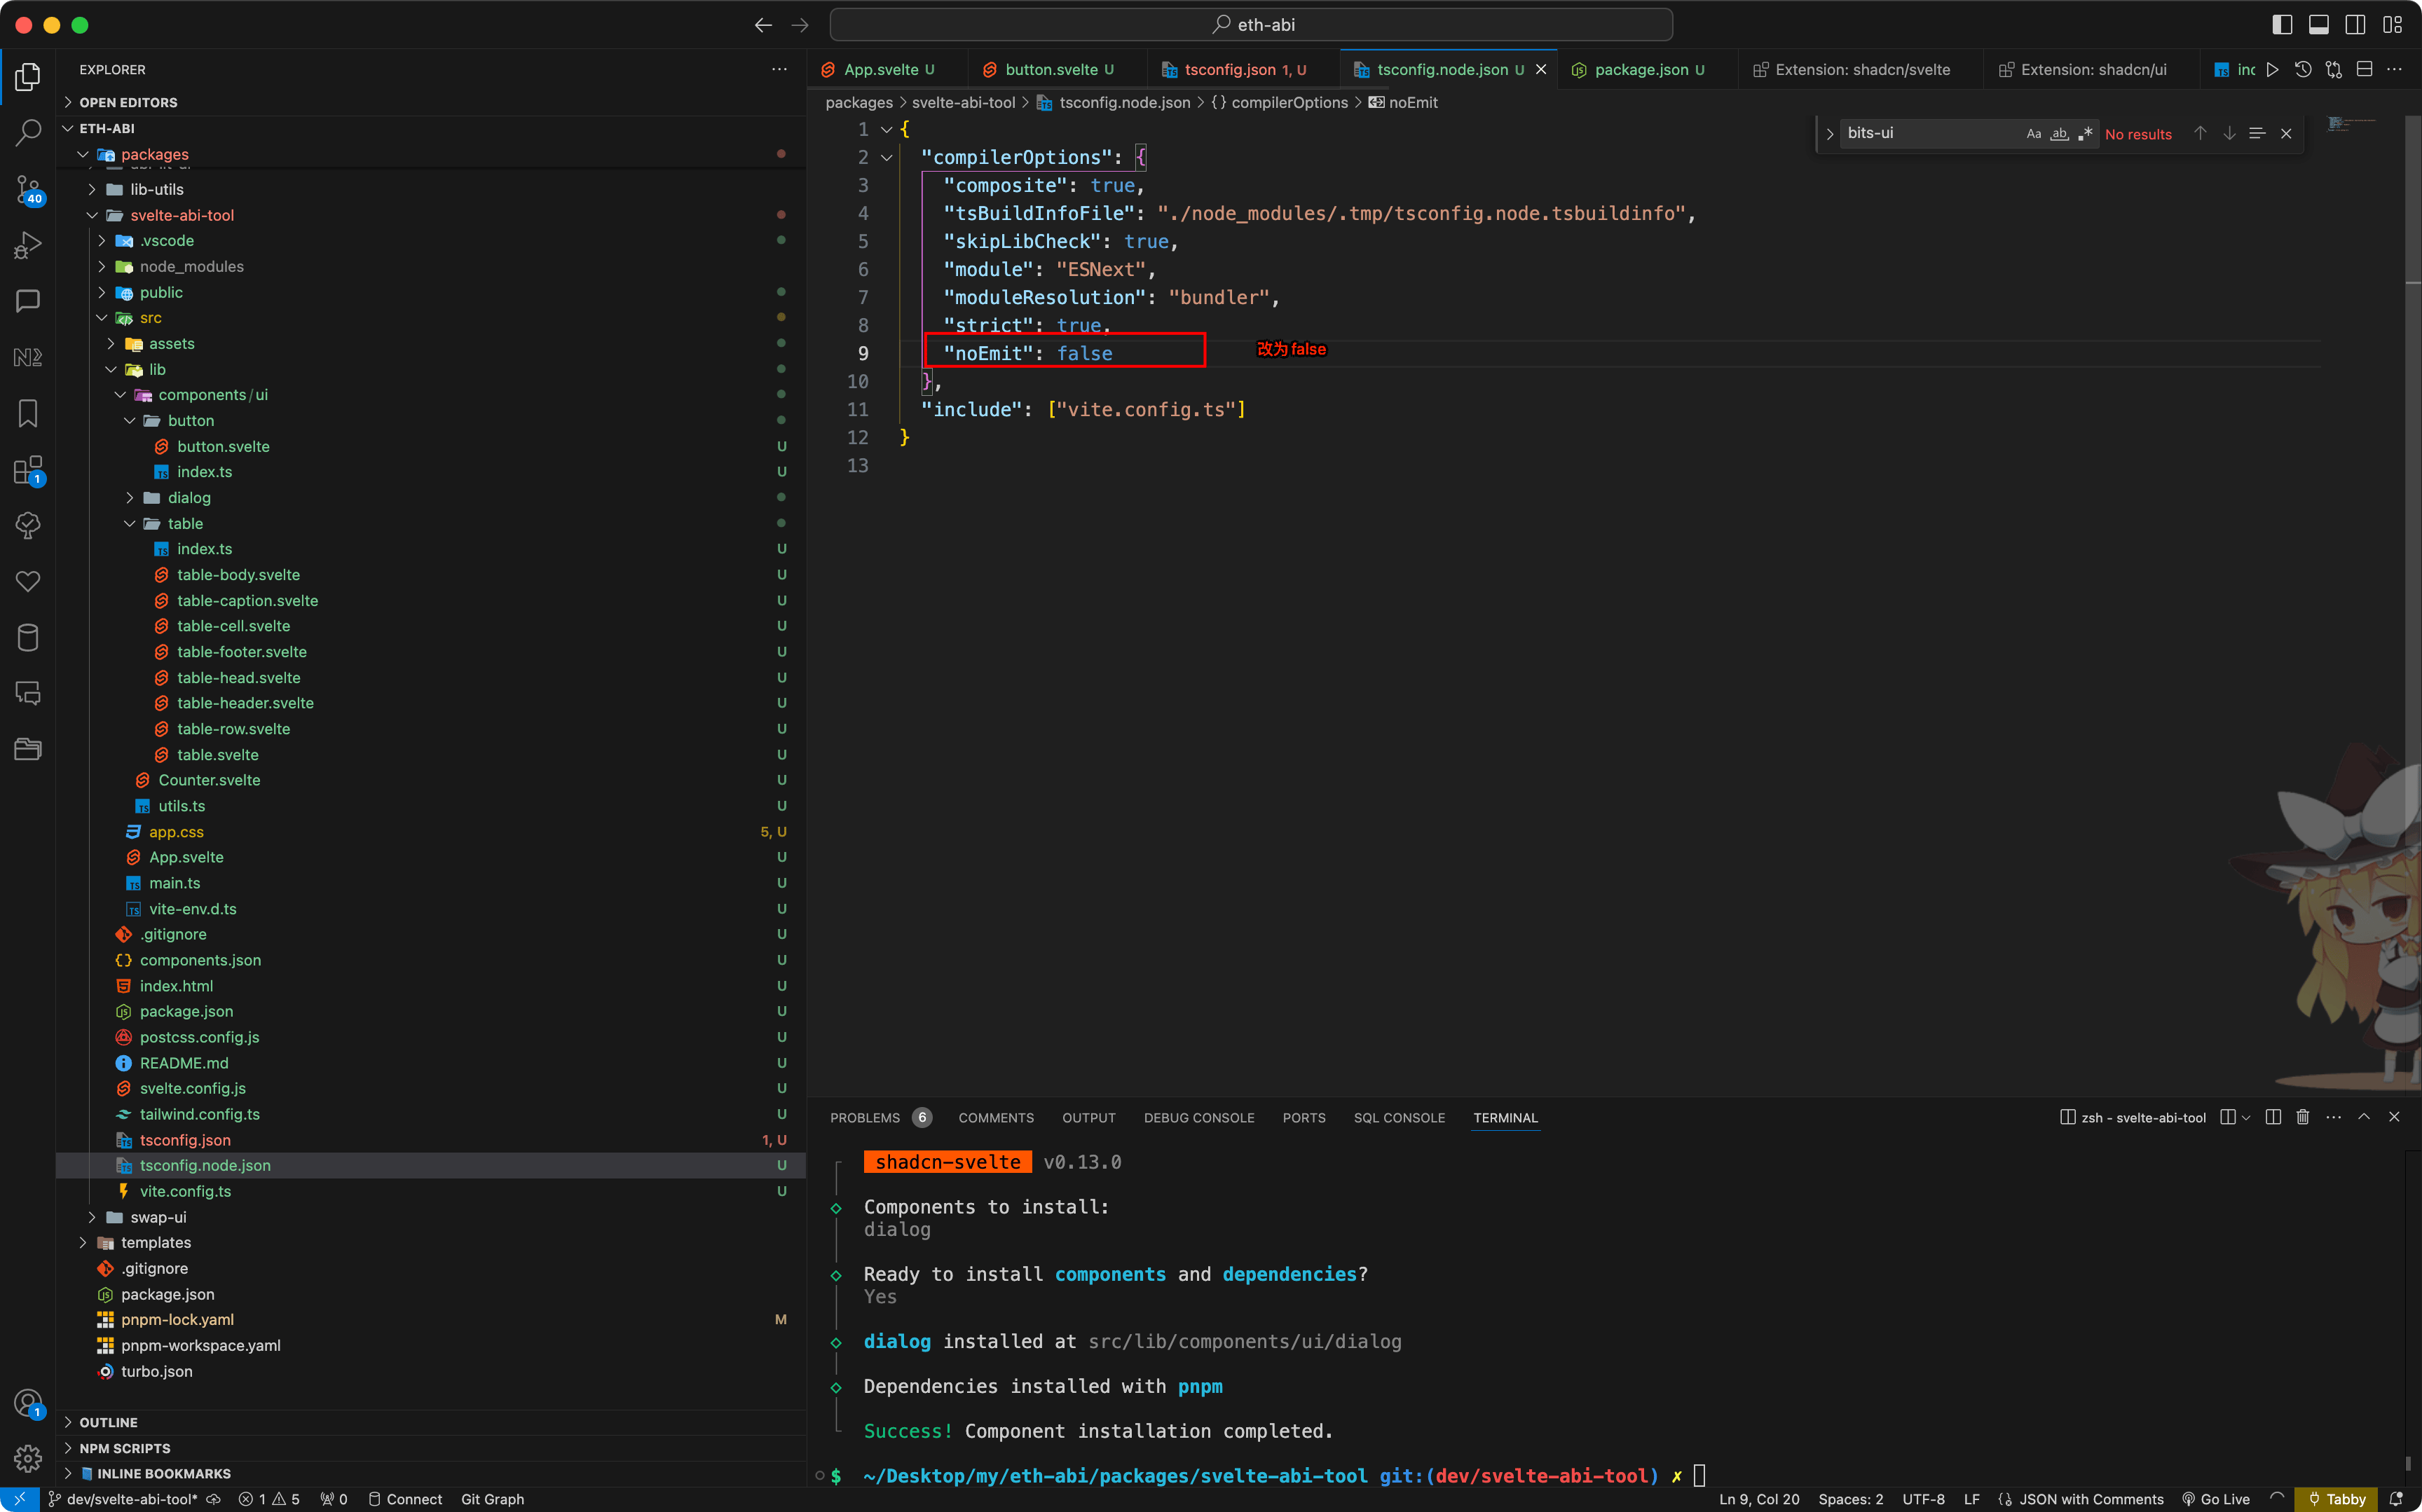Open the Explorer views ellipsis menu

click(779, 70)
